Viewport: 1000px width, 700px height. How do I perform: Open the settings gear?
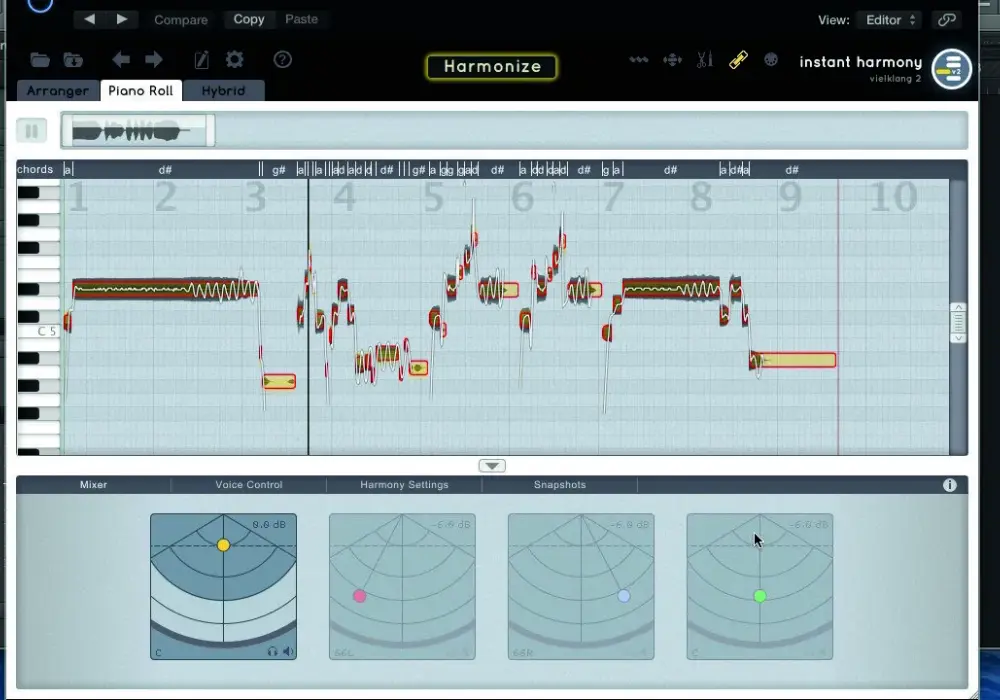pos(235,60)
